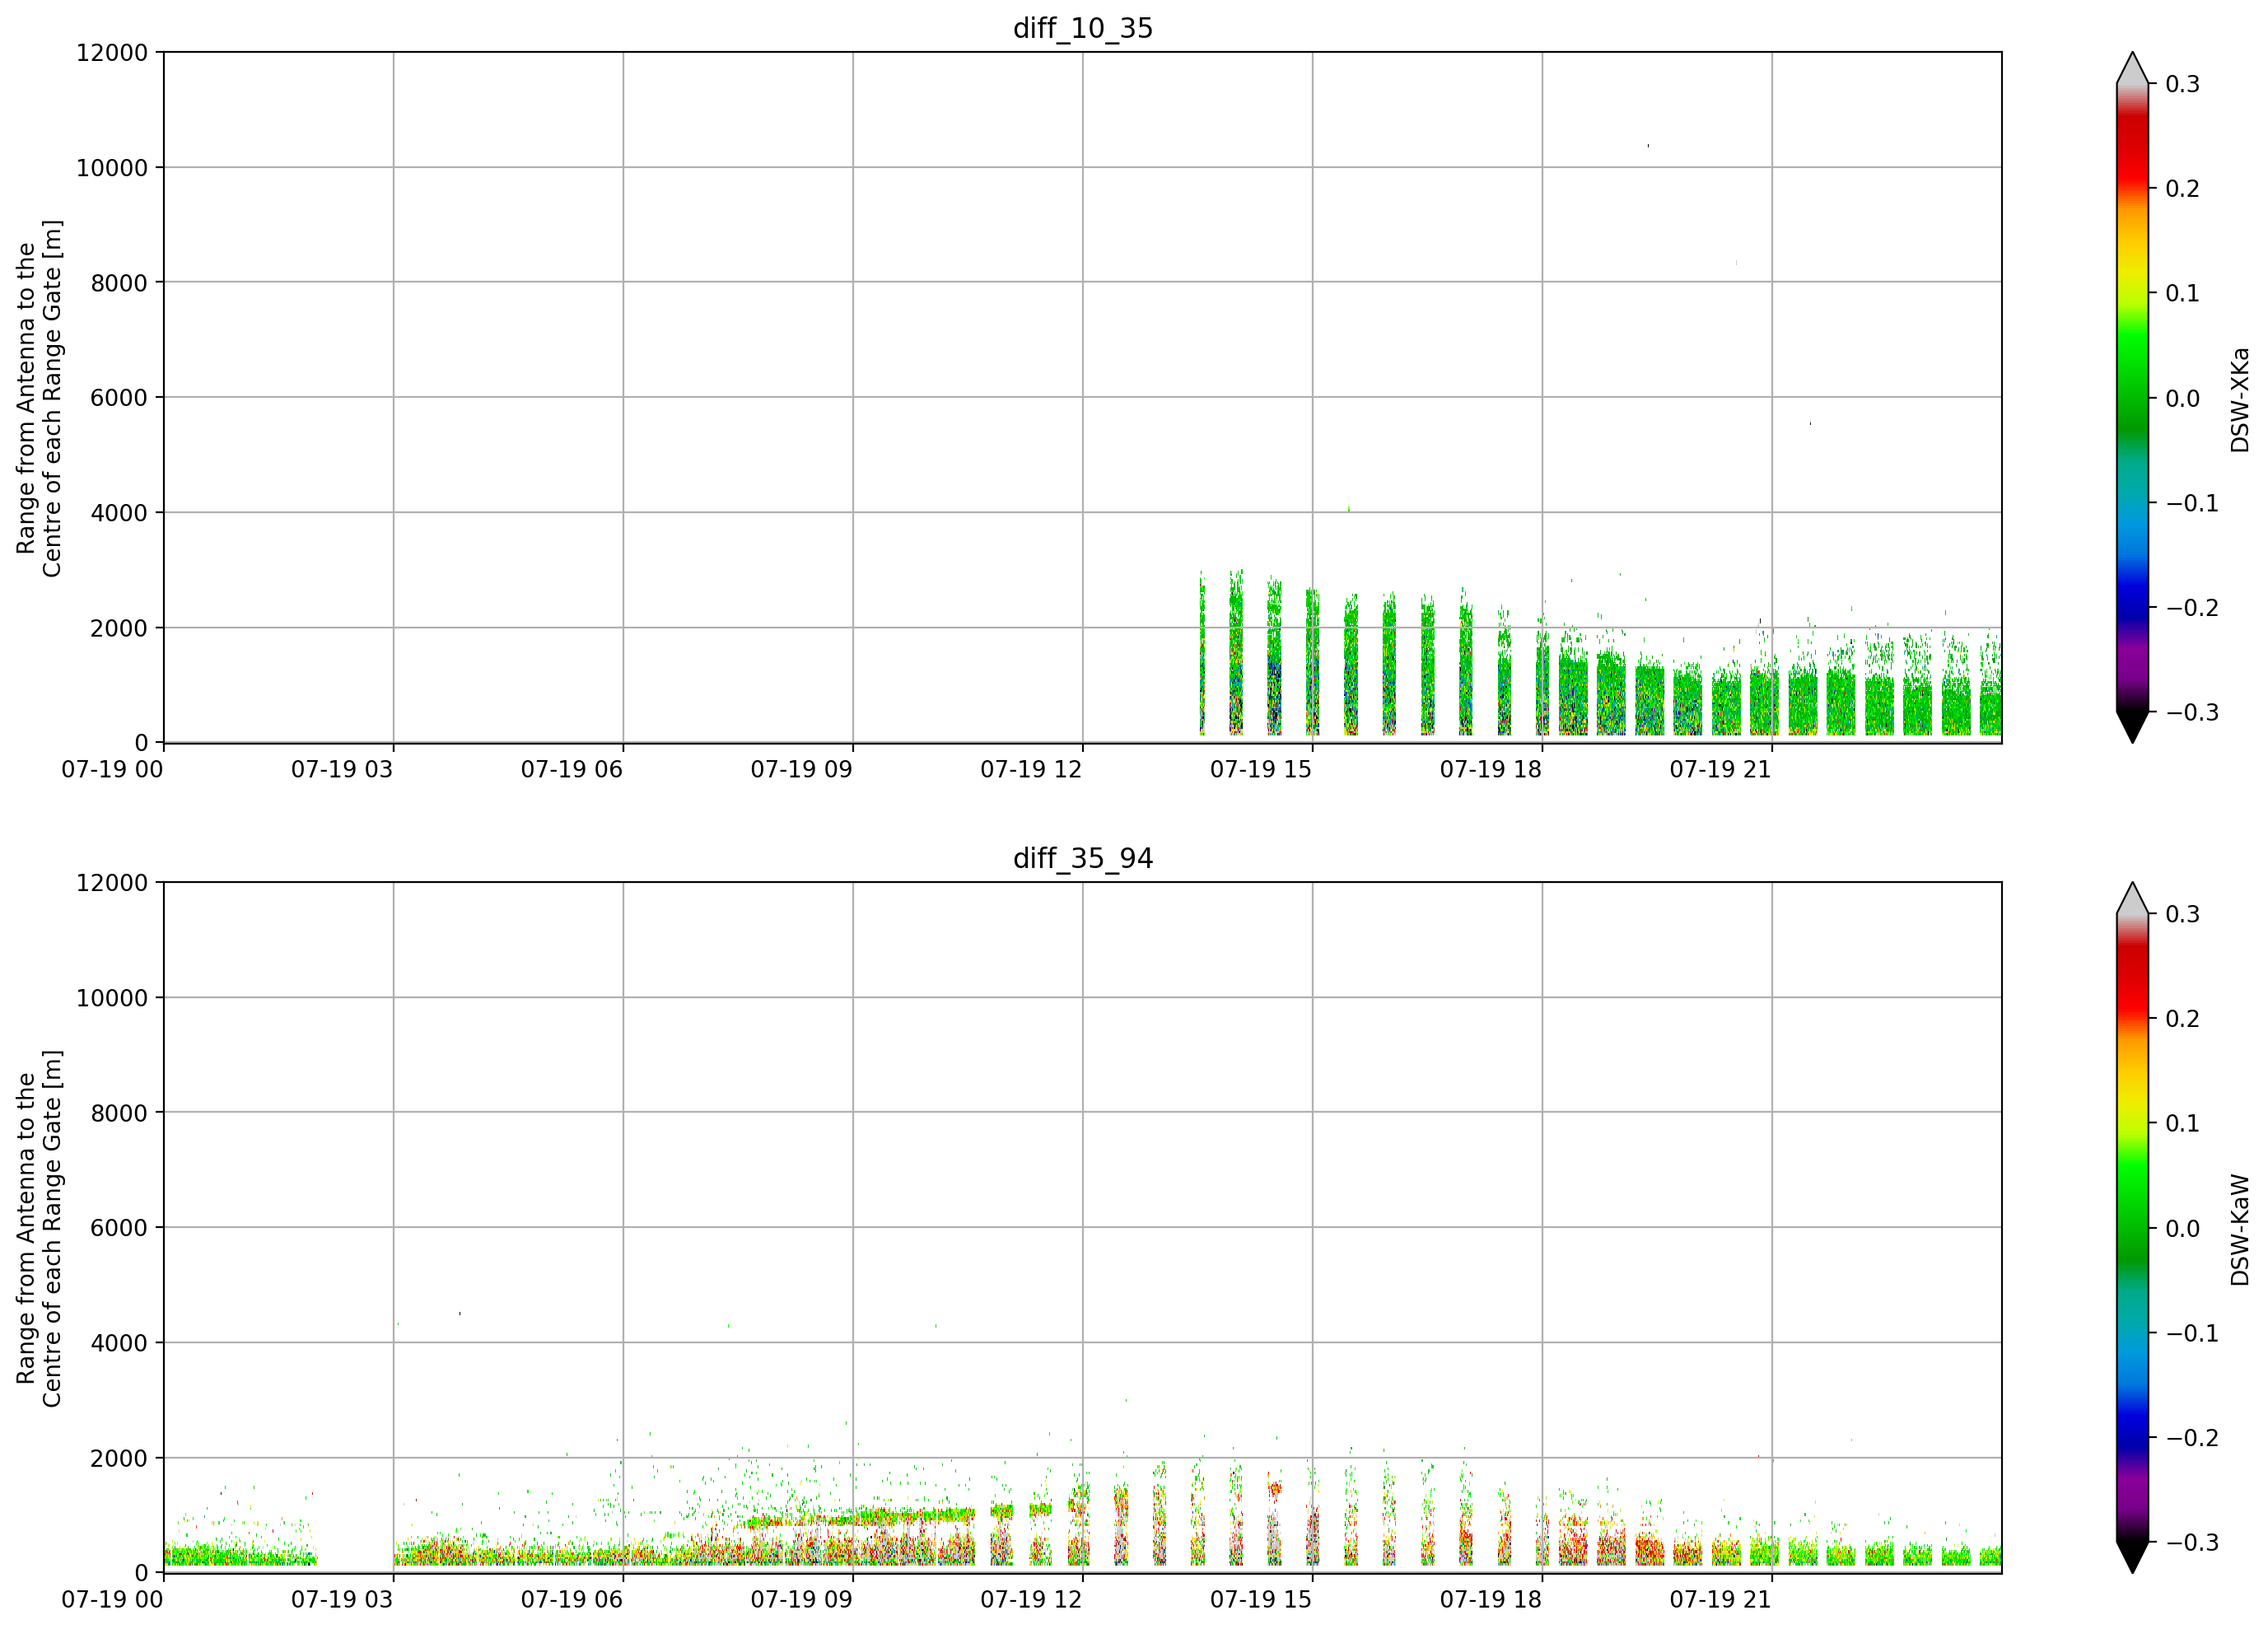Click '07-19 06' x-tick under diff_10_35

pos(572,769)
